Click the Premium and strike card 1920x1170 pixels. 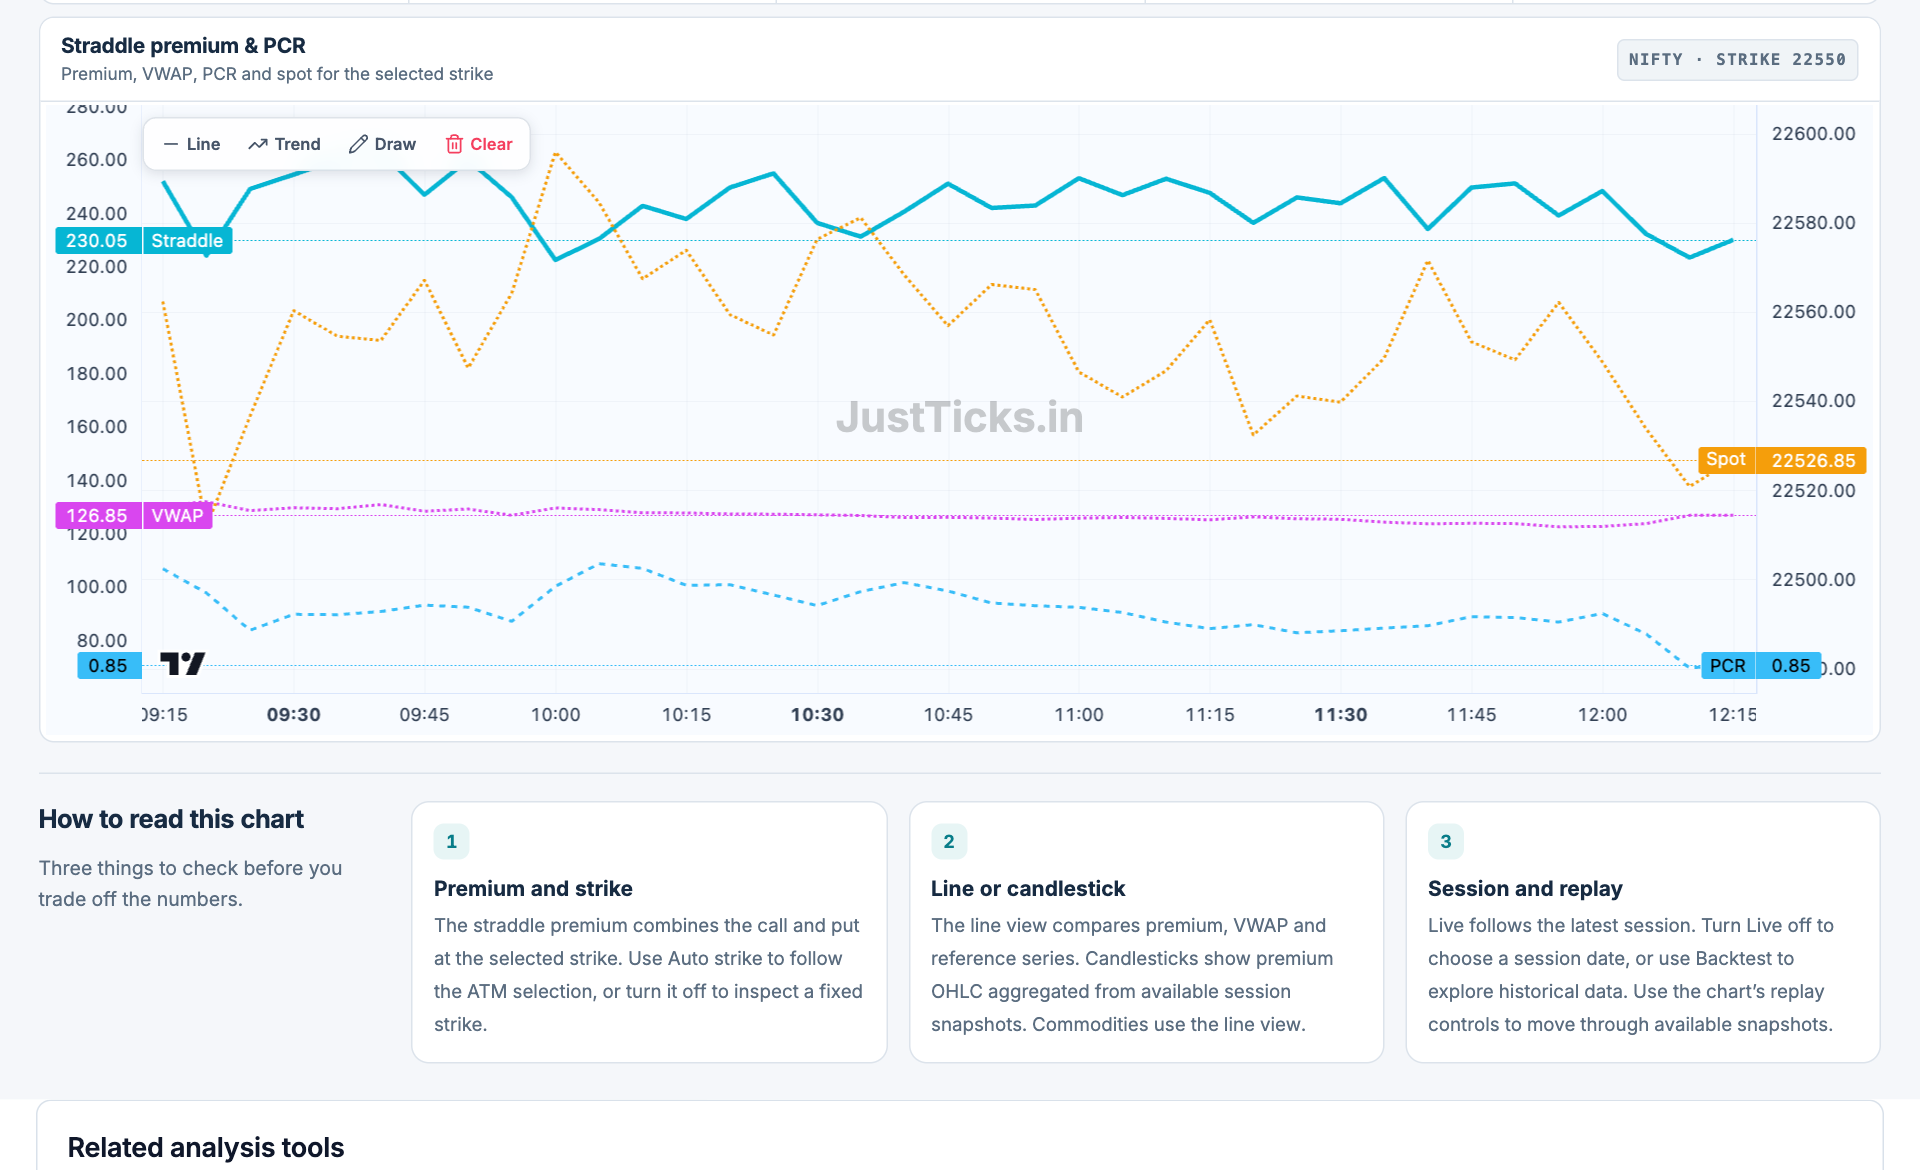[649, 932]
